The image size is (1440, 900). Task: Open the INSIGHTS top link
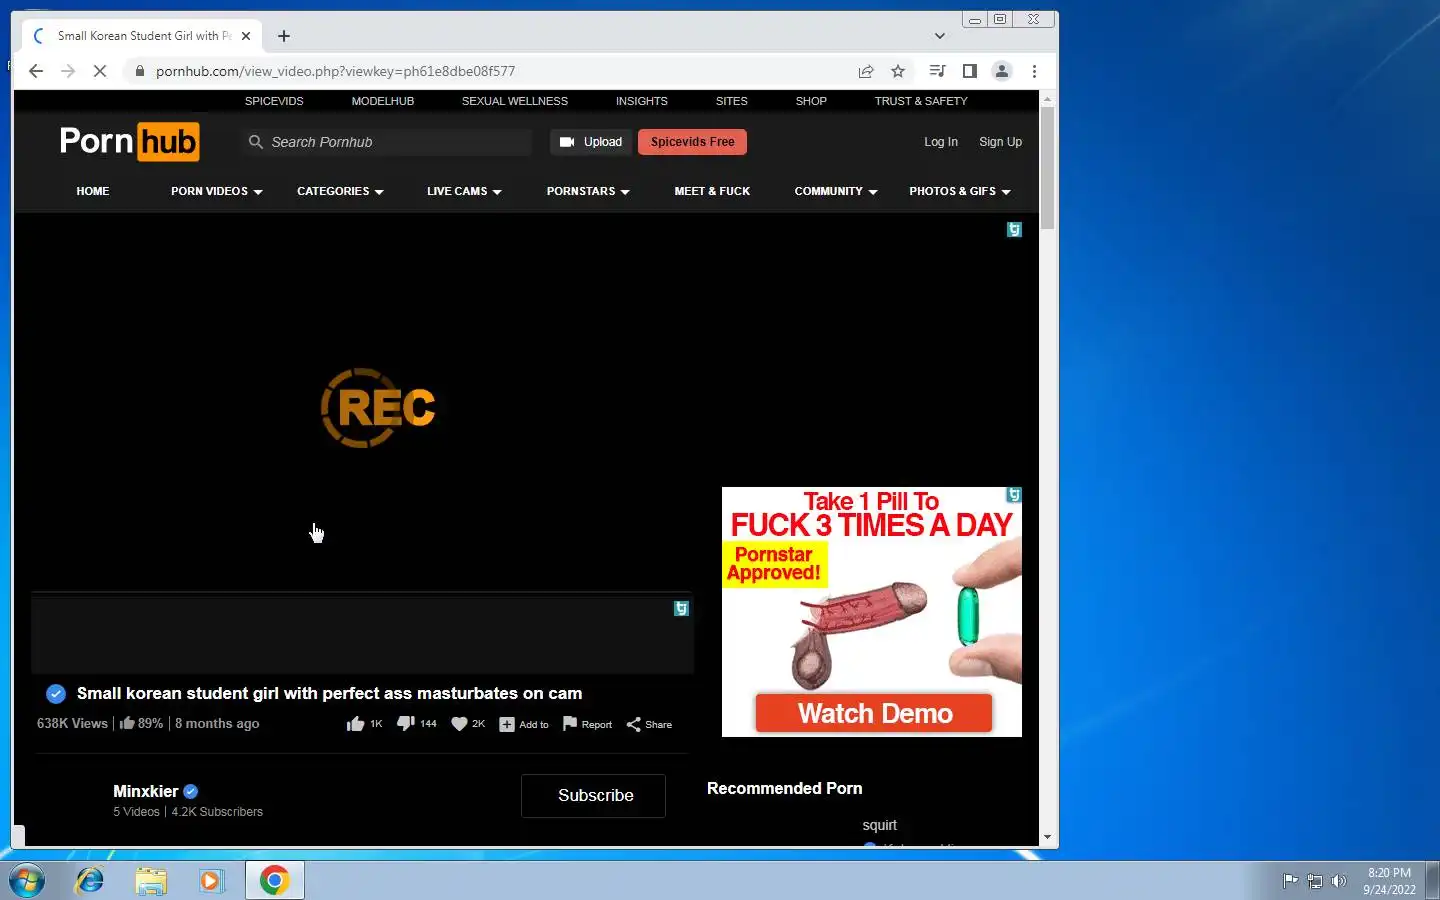(642, 101)
